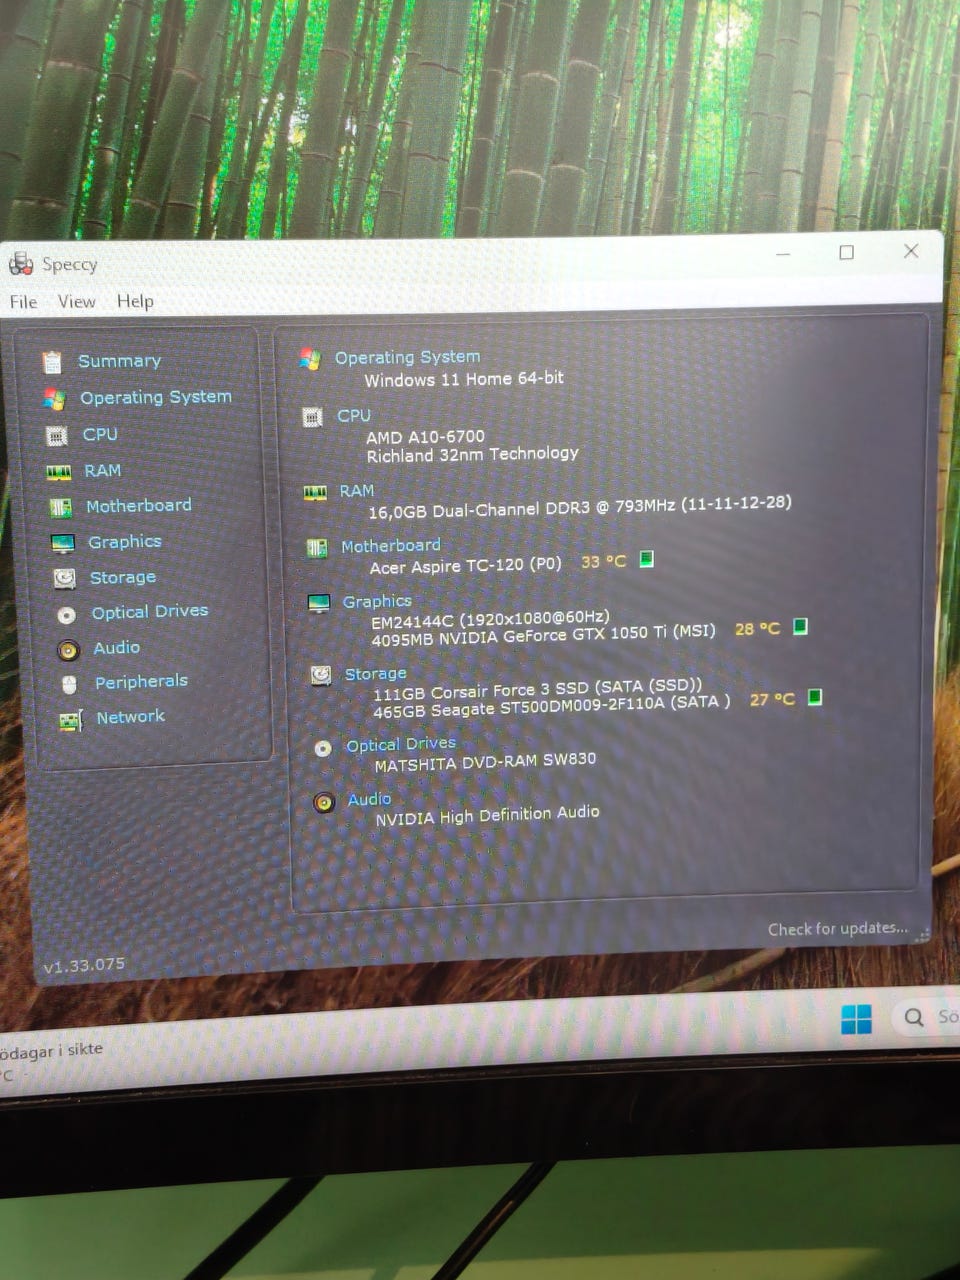Click the Motherboard icon in sidebar
This screenshot has width=960, height=1280.
pyautogui.click(x=61, y=507)
